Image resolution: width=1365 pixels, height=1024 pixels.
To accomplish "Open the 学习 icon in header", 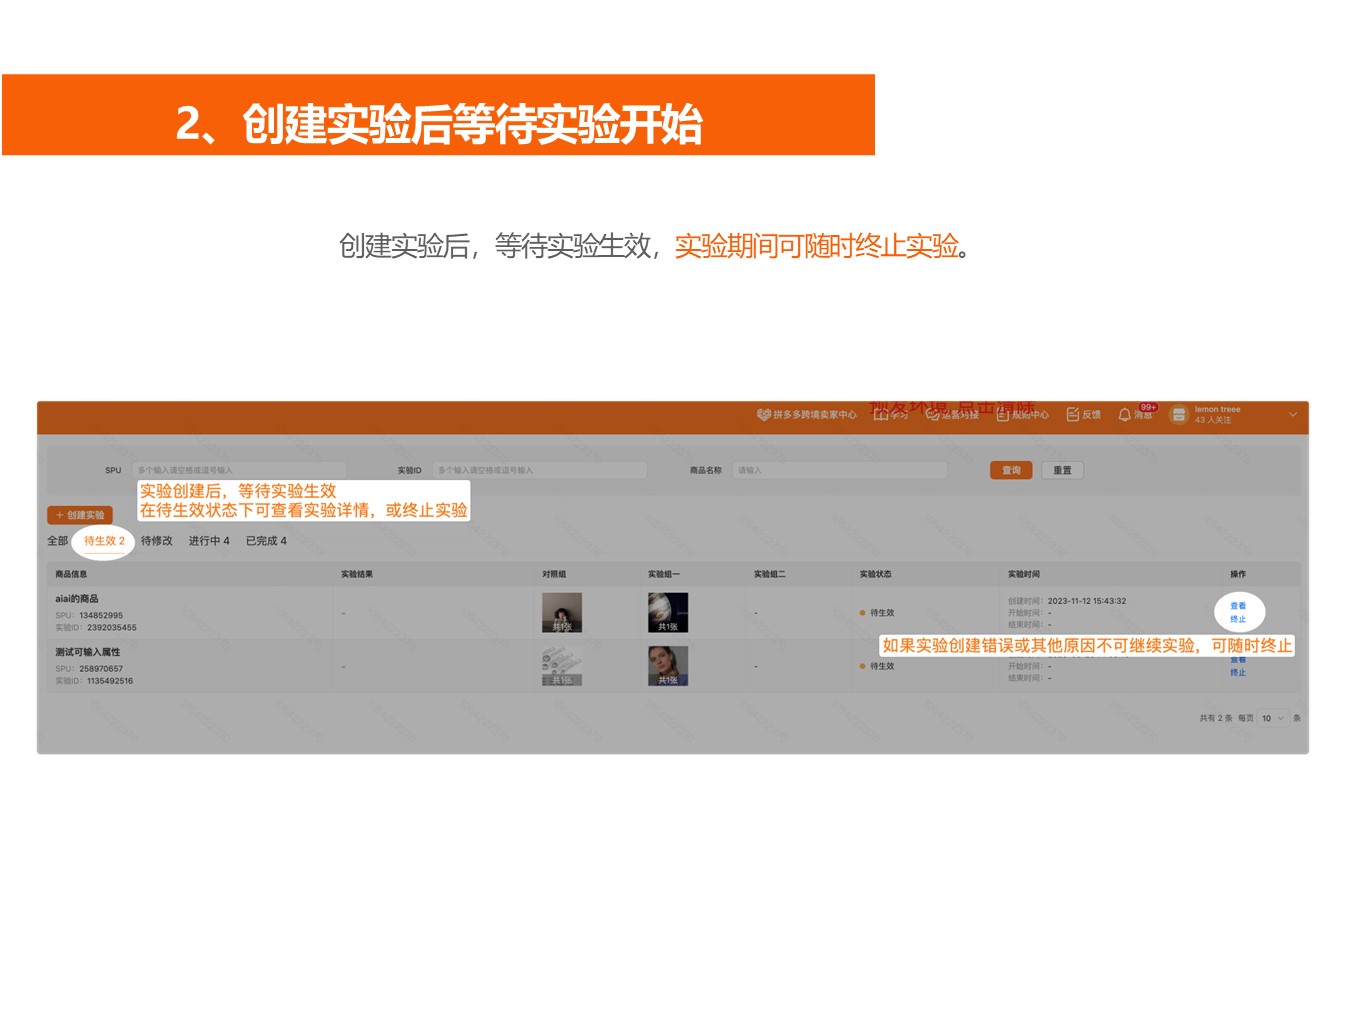I will coord(881,414).
